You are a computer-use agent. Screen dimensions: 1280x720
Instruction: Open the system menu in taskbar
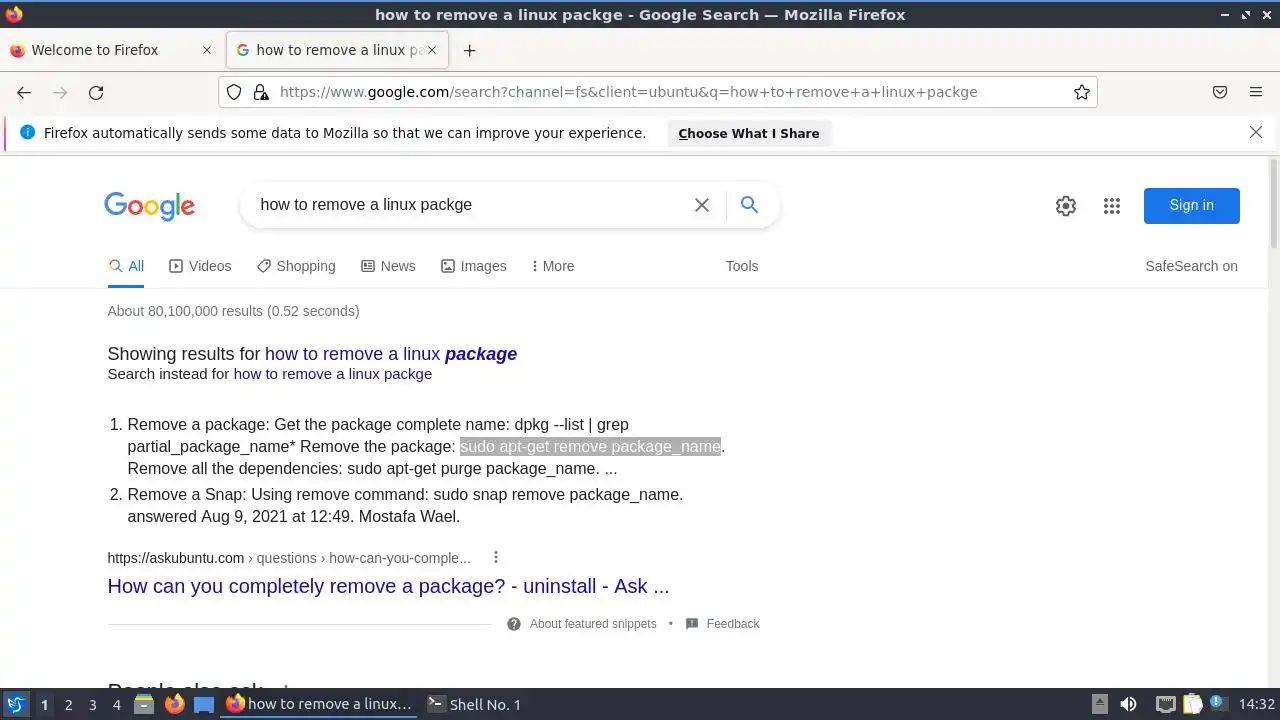click(x=15, y=704)
